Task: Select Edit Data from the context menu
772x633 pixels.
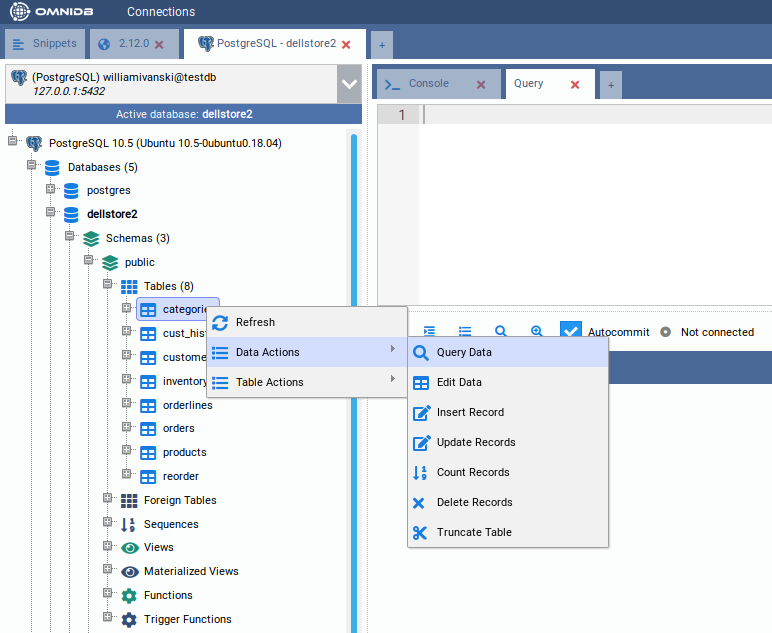Action: (x=459, y=382)
